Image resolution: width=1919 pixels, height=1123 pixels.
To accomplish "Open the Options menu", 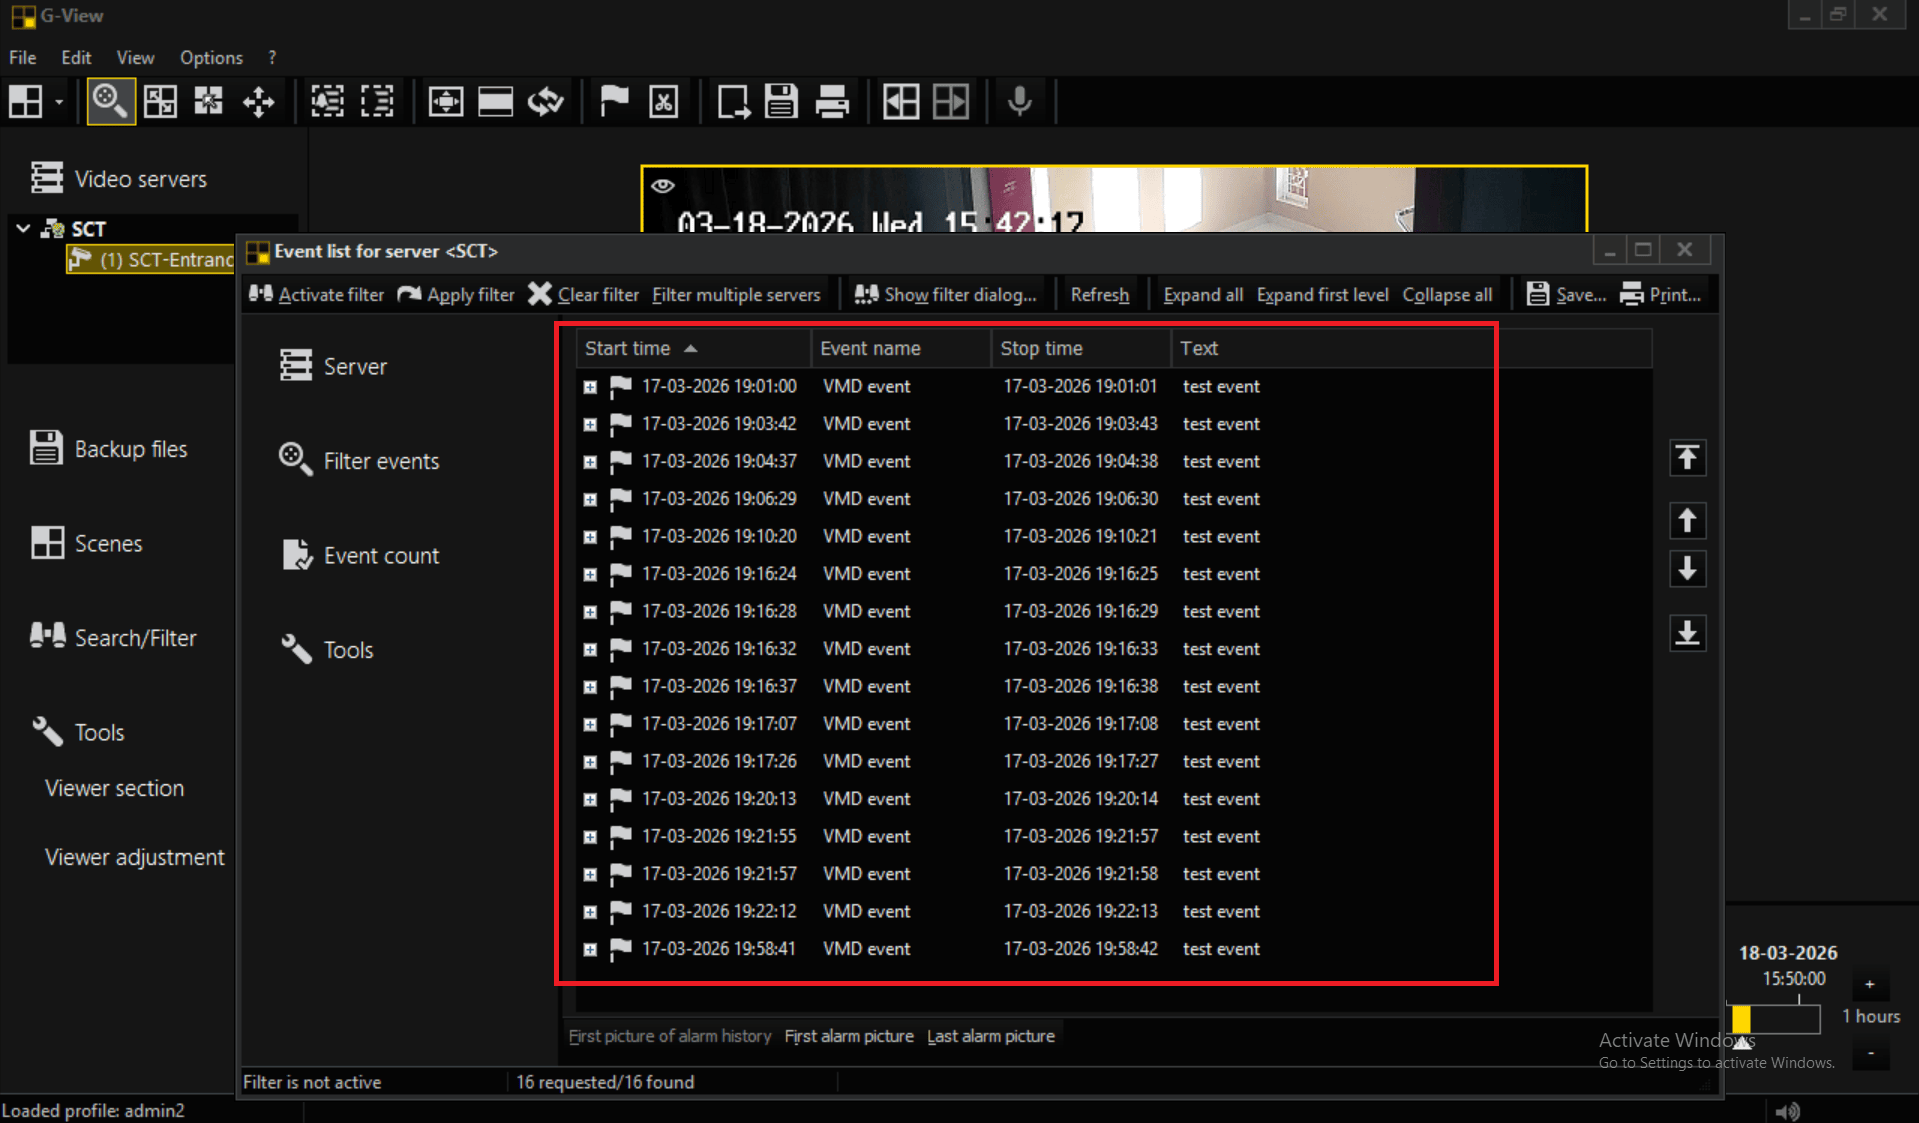I will [x=211, y=57].
